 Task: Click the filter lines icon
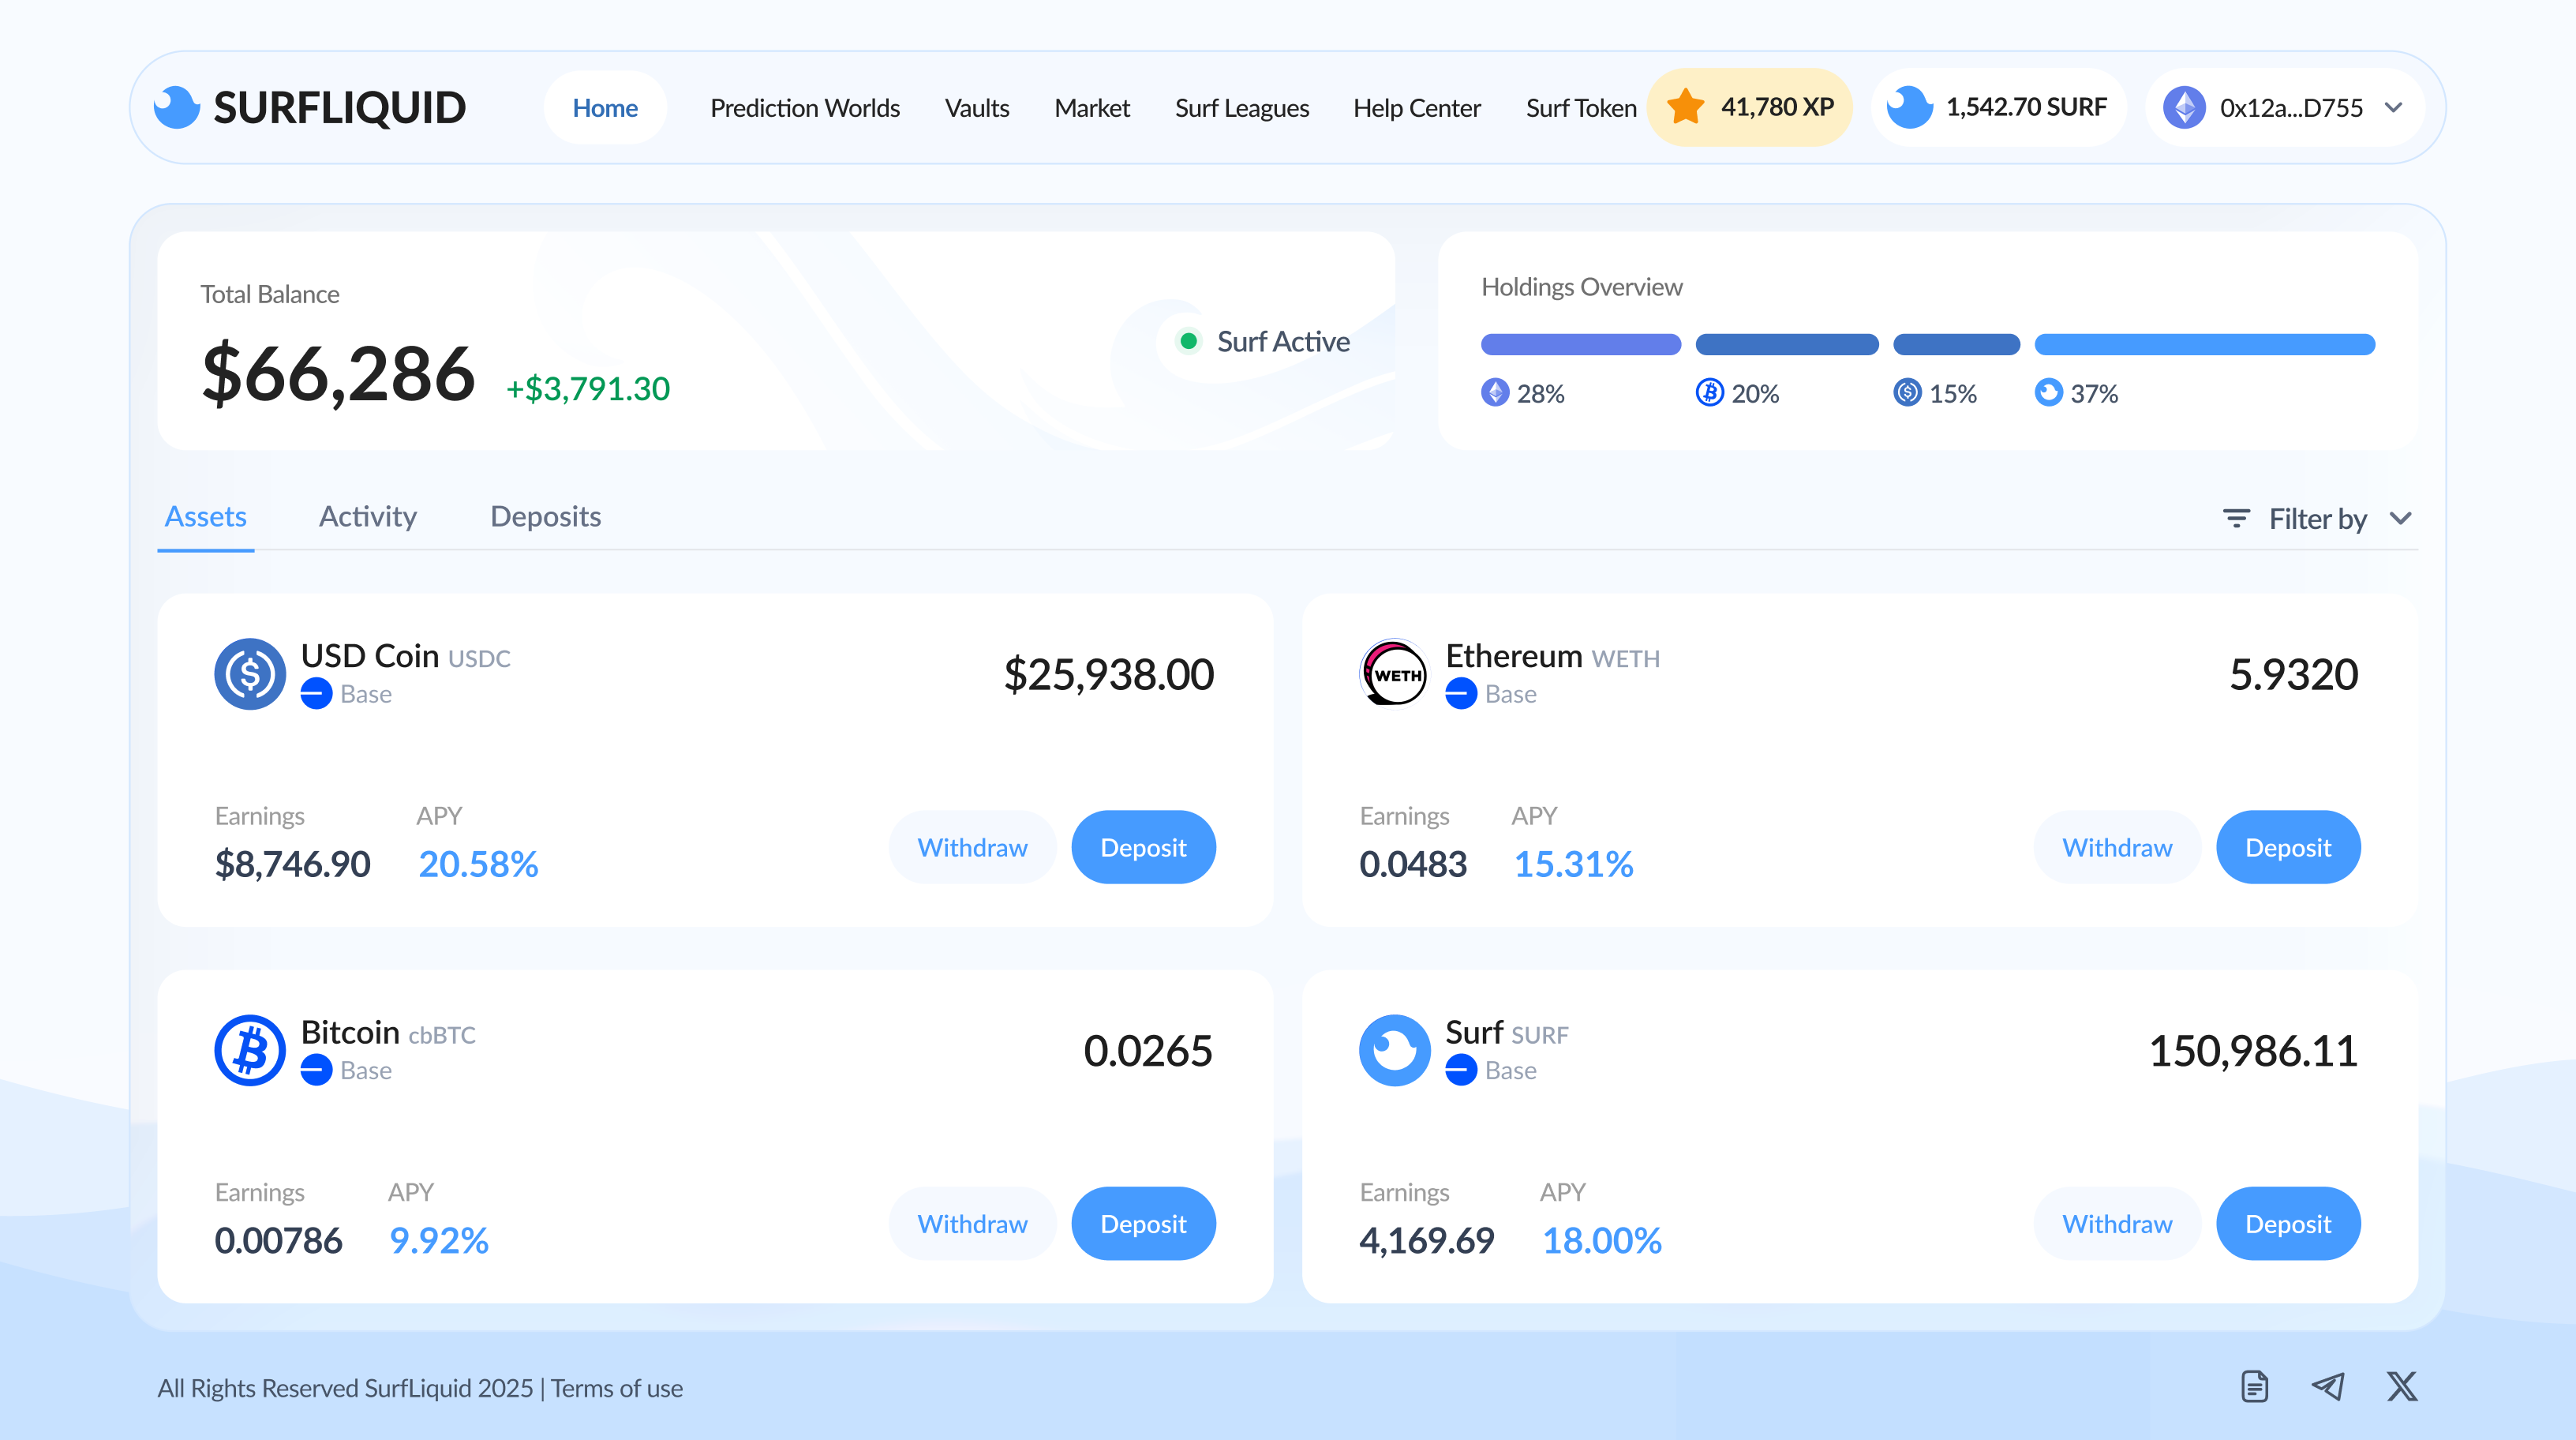click(2236, 518)
